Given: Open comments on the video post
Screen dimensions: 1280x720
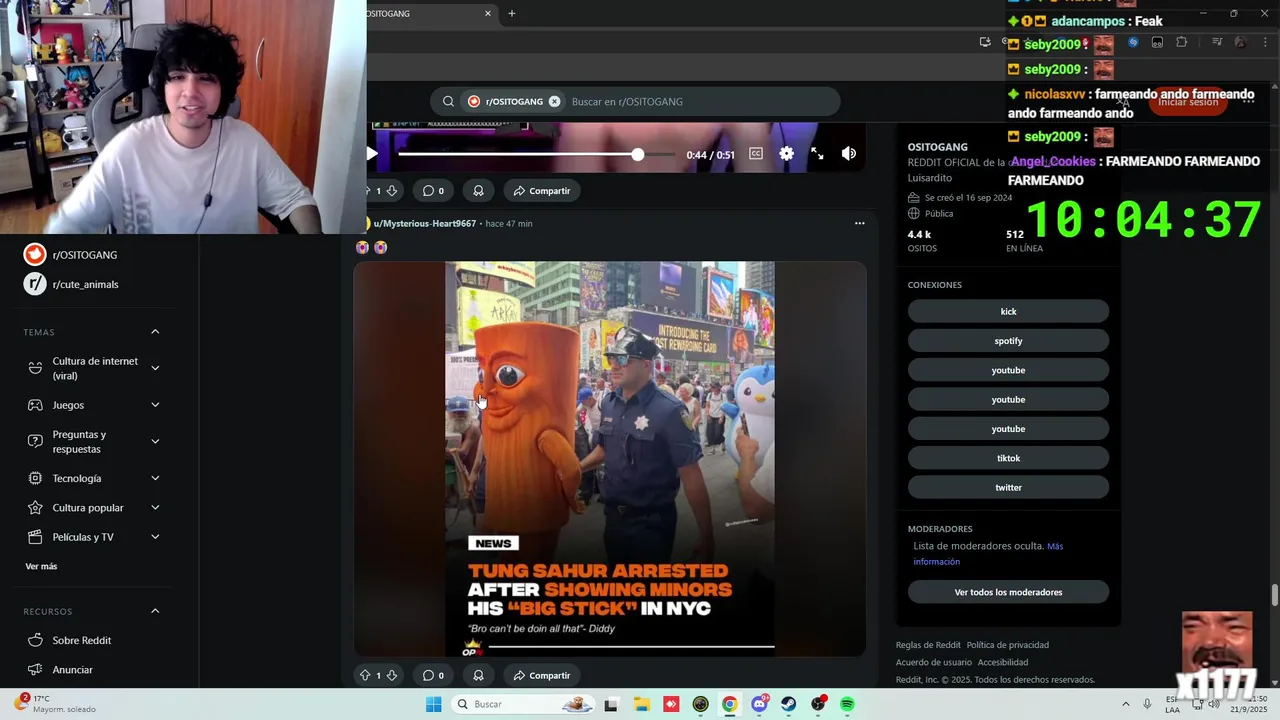Looking at the screenshot, I should 433,191.
